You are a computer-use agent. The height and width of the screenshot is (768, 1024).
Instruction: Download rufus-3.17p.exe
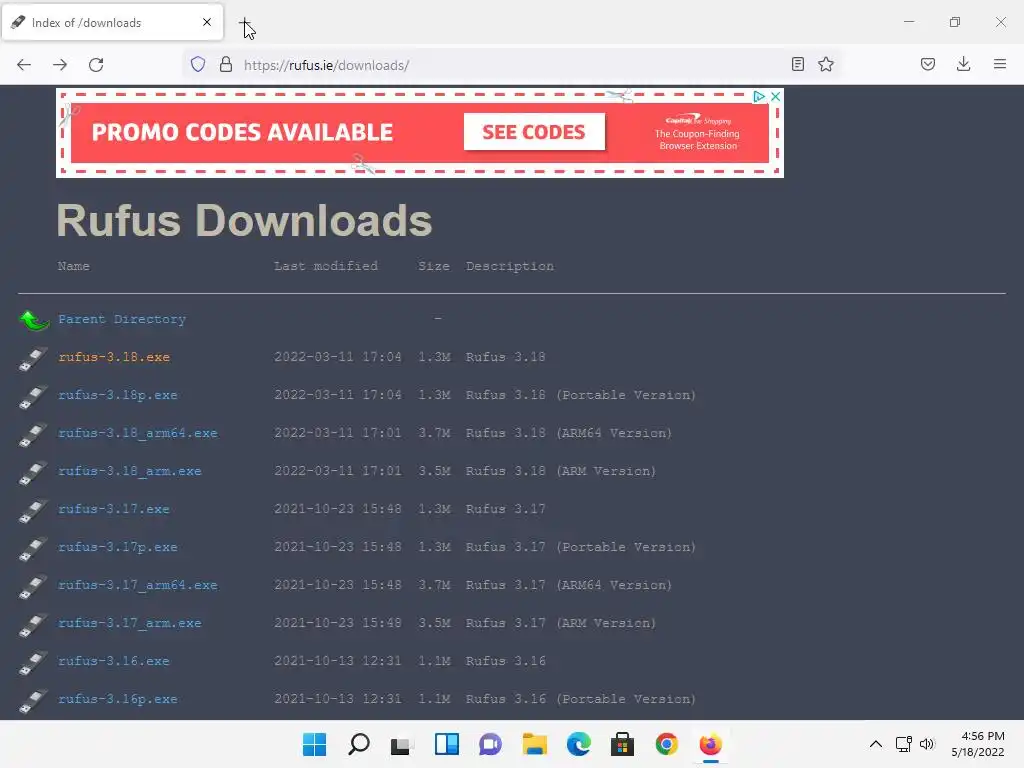point(118,547)
